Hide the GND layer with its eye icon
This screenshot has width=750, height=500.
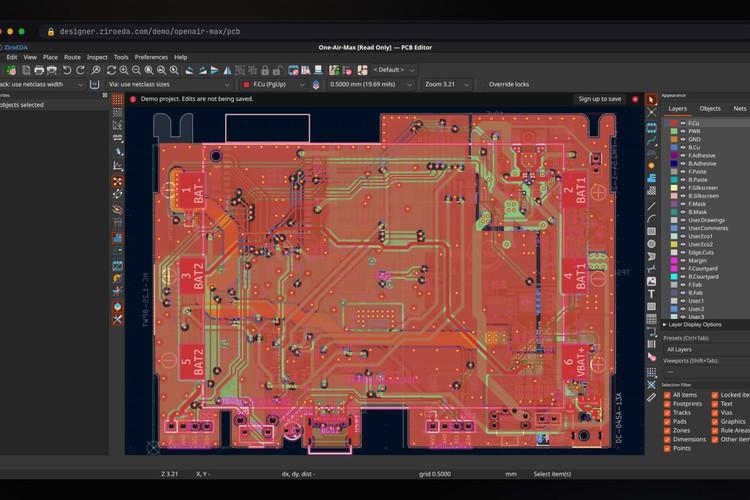point(683,139)
